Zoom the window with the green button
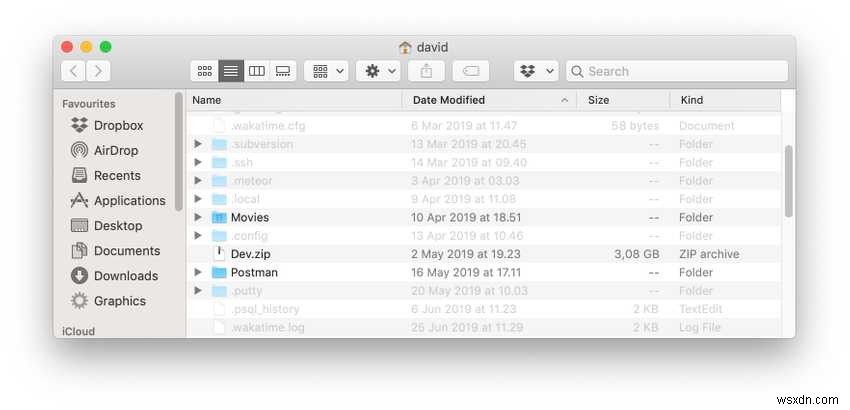The width and height of the screenshot is (850, 410). [106, 47]
